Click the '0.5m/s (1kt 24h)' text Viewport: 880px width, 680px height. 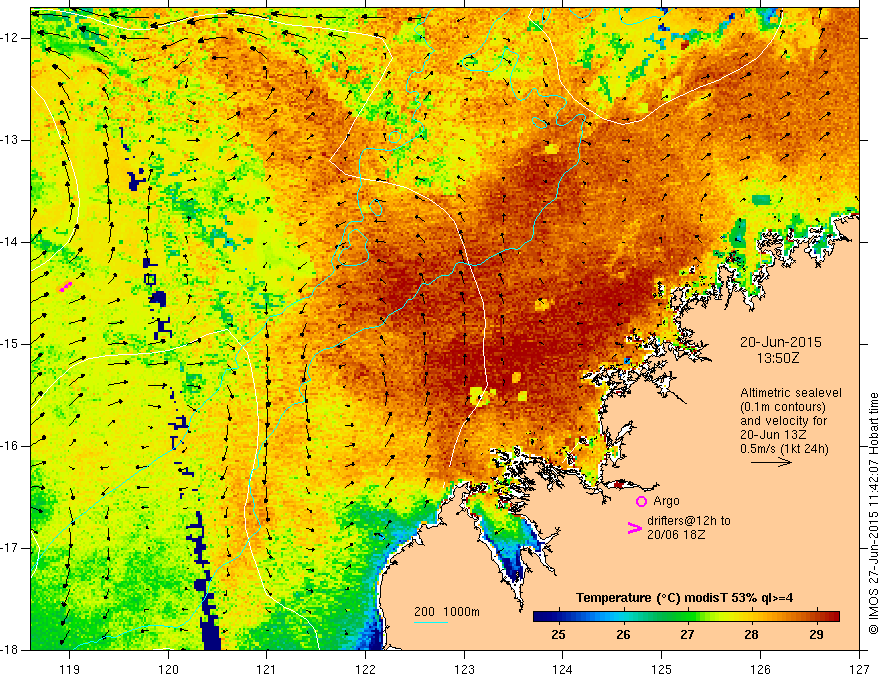[x=784, y=448]
